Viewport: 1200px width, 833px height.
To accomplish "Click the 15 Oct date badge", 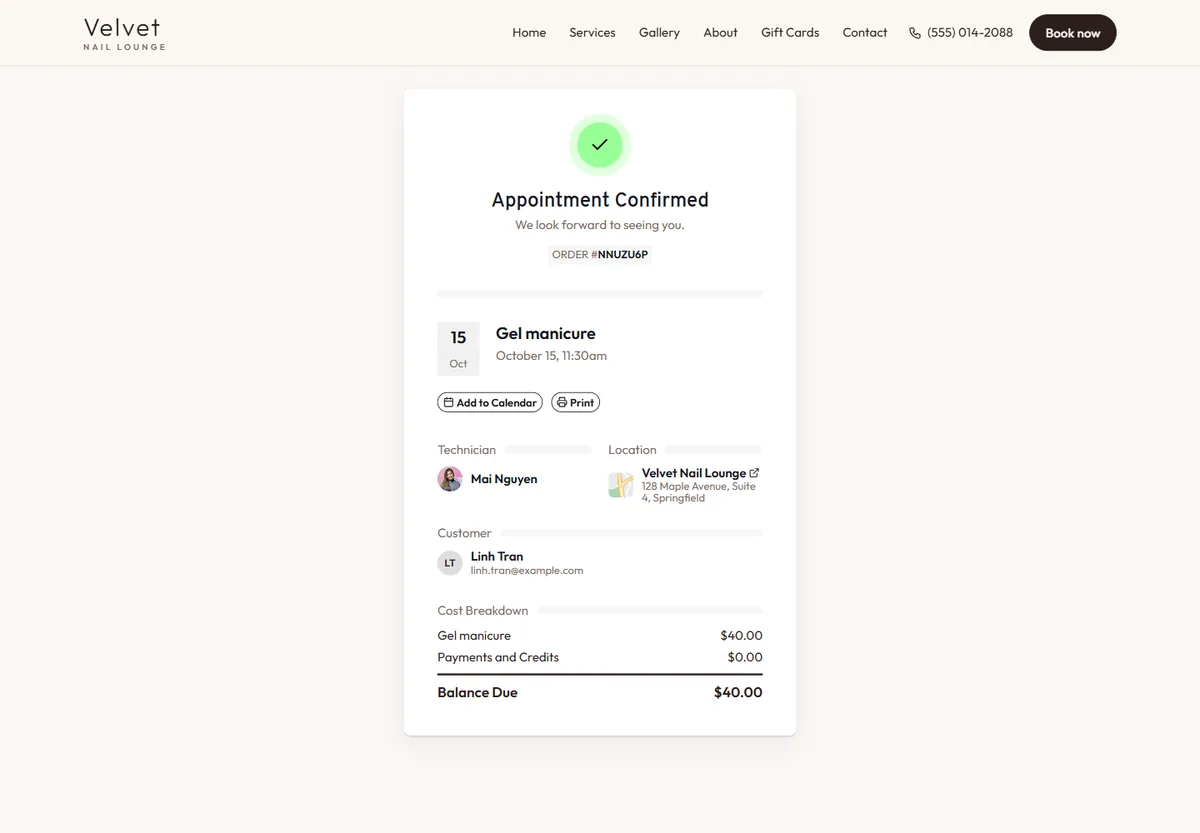I will (x=458, y=348).
